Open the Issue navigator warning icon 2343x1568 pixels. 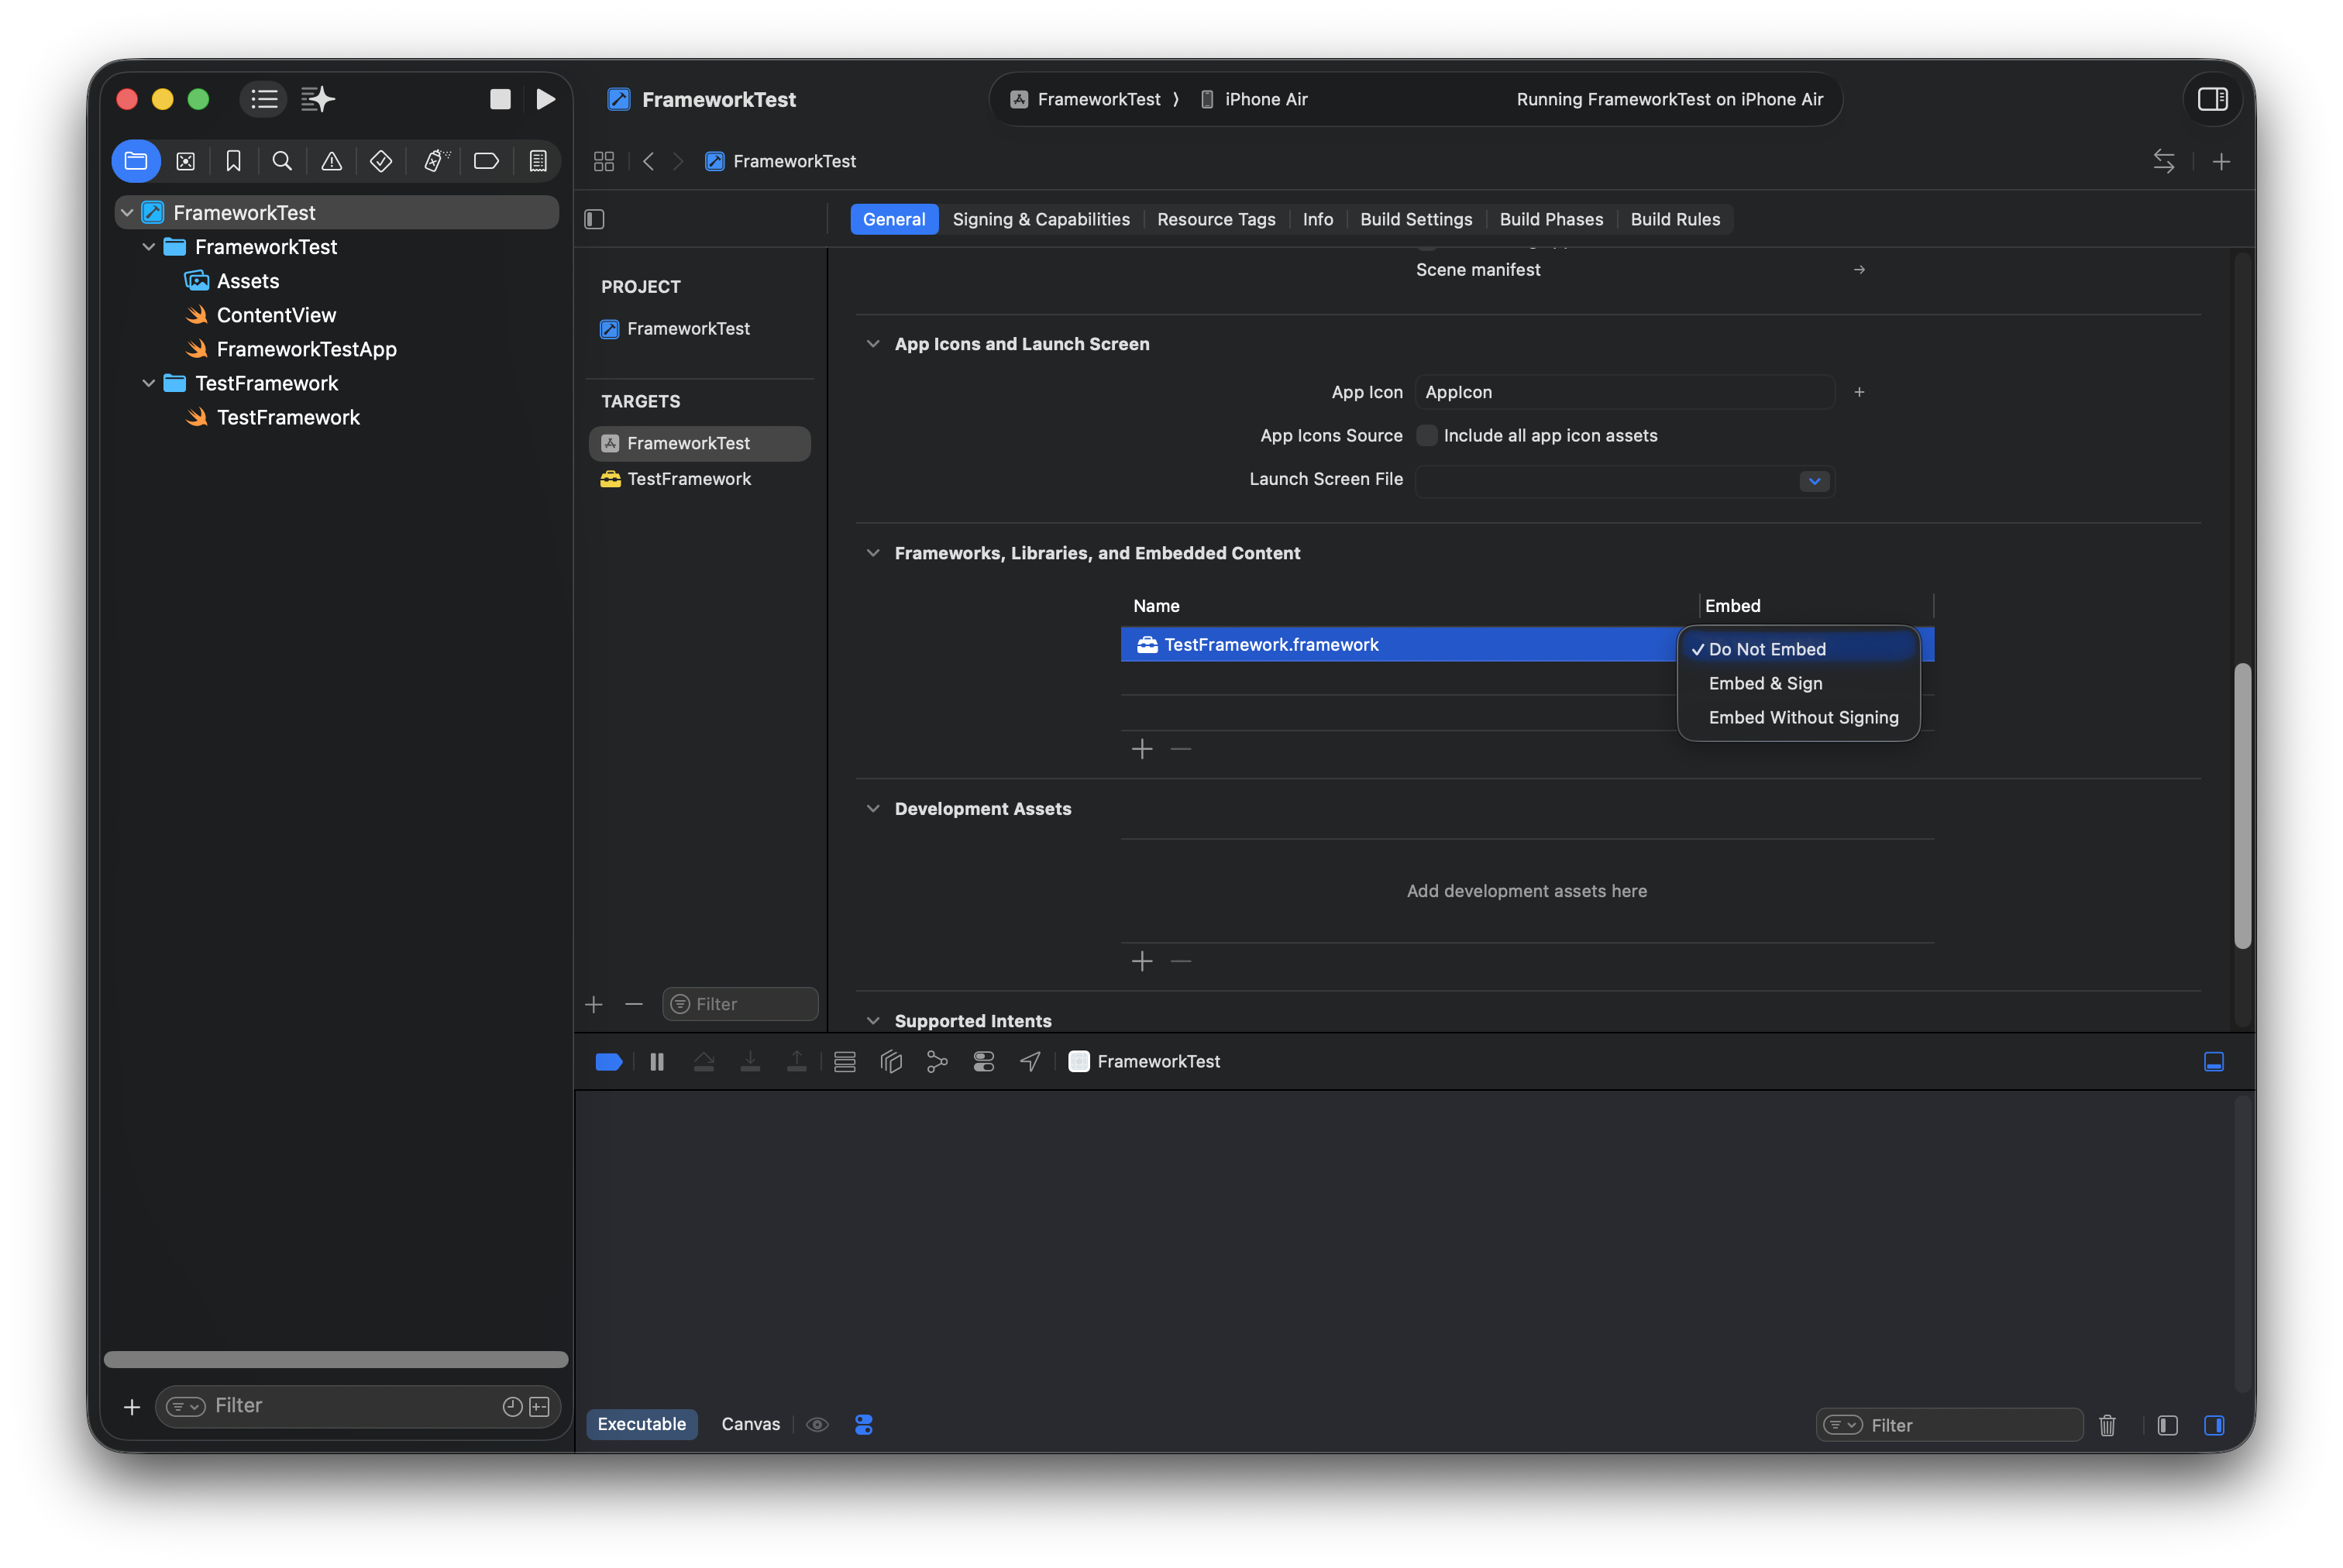(331, 161)
